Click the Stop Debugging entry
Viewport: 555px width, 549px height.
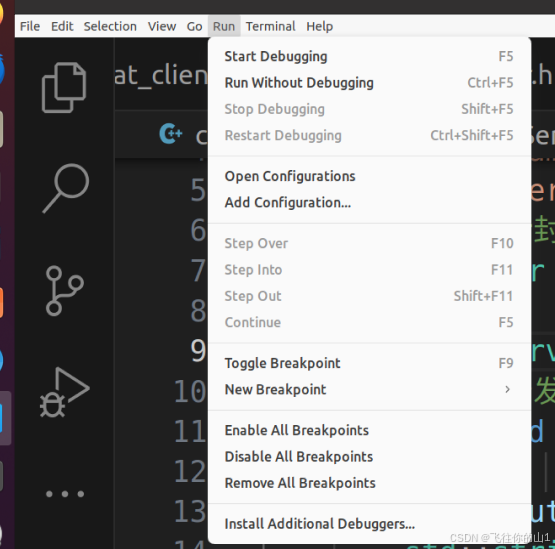pos(369,109)
